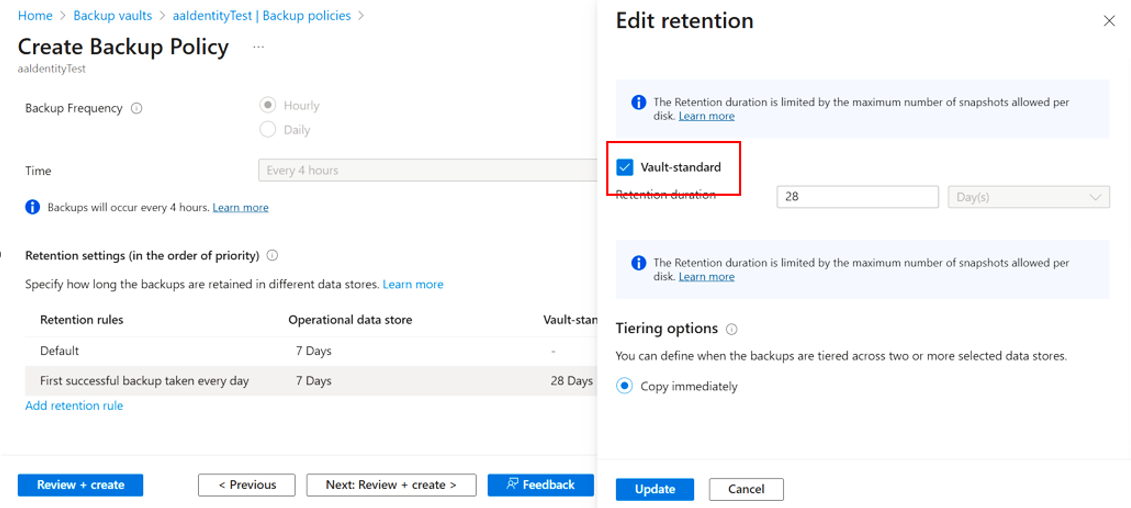Click the retention duration input field
Viewport: 1131px width, 508px height.
[x=857, y=197]
